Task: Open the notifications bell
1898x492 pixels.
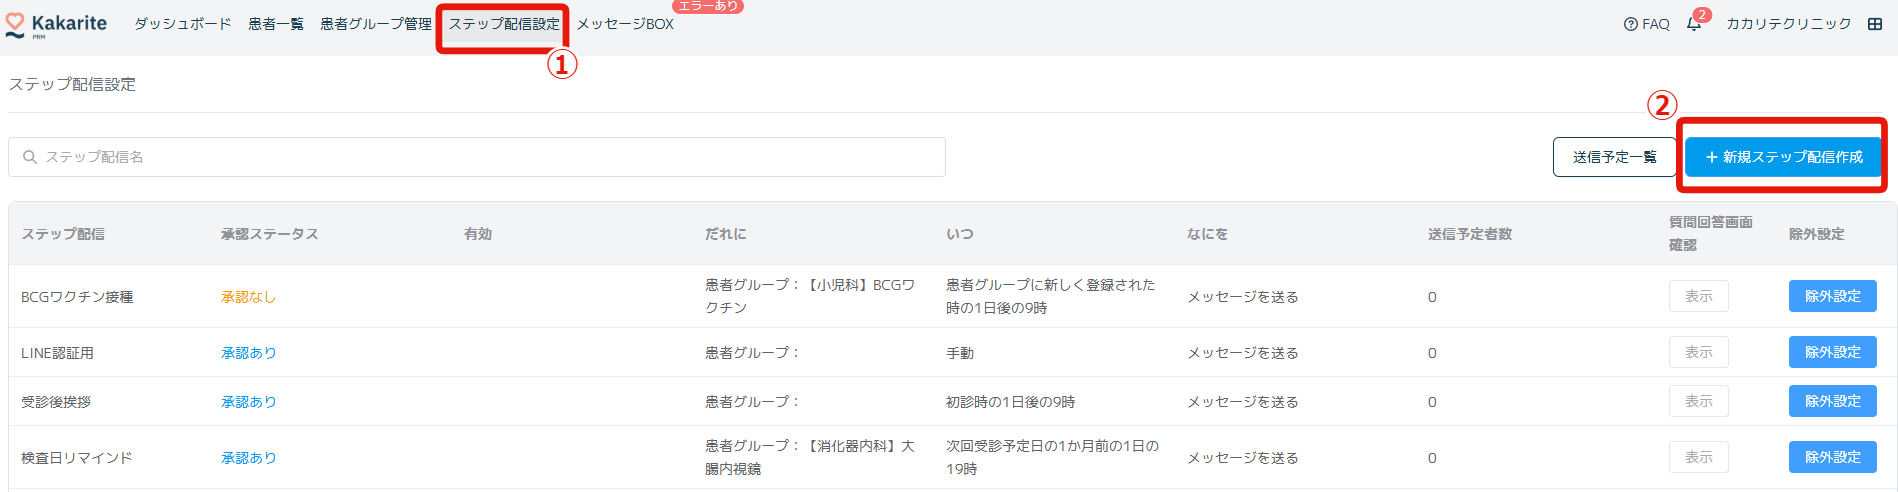Action: [1694, 24]
